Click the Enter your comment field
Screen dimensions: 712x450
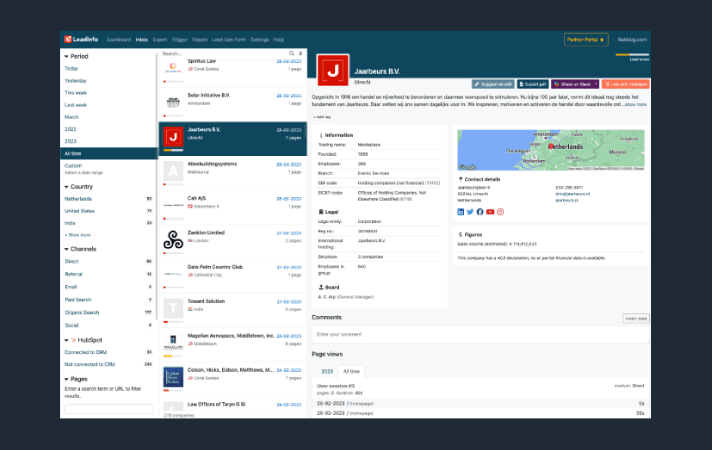(480, 335)
